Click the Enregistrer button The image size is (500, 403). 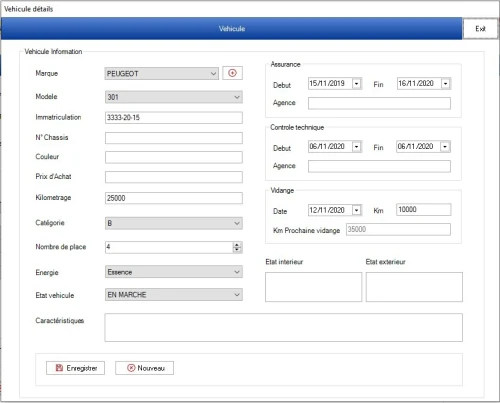[75, 368]
